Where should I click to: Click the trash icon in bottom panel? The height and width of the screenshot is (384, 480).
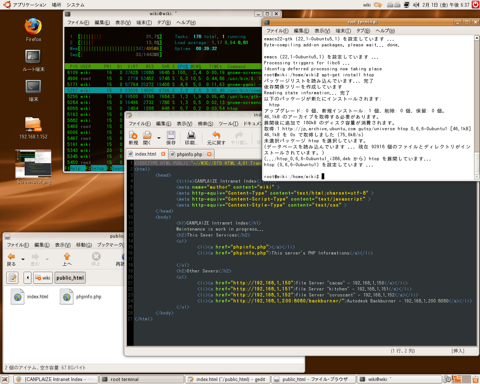click(475, 379)
